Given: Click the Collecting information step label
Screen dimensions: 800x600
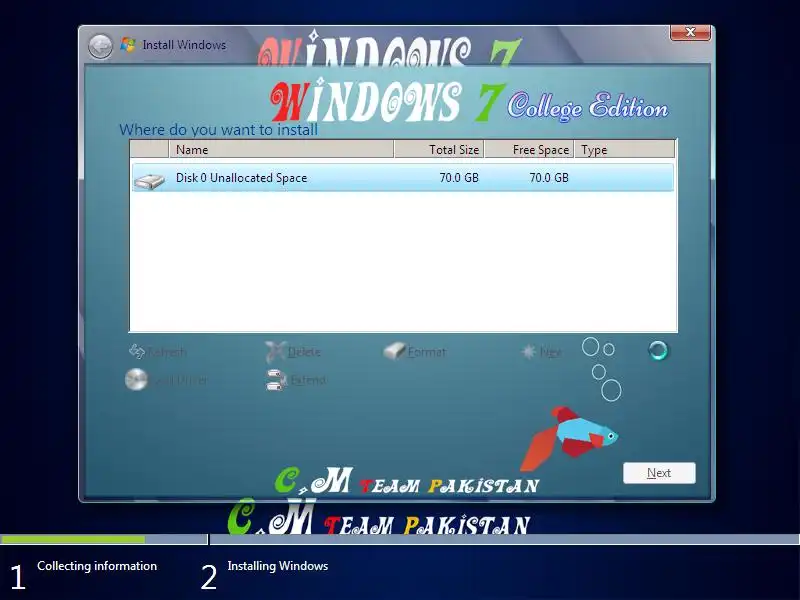Looking at the screenshot, I should pyautogui.click(x=97, y=566).
